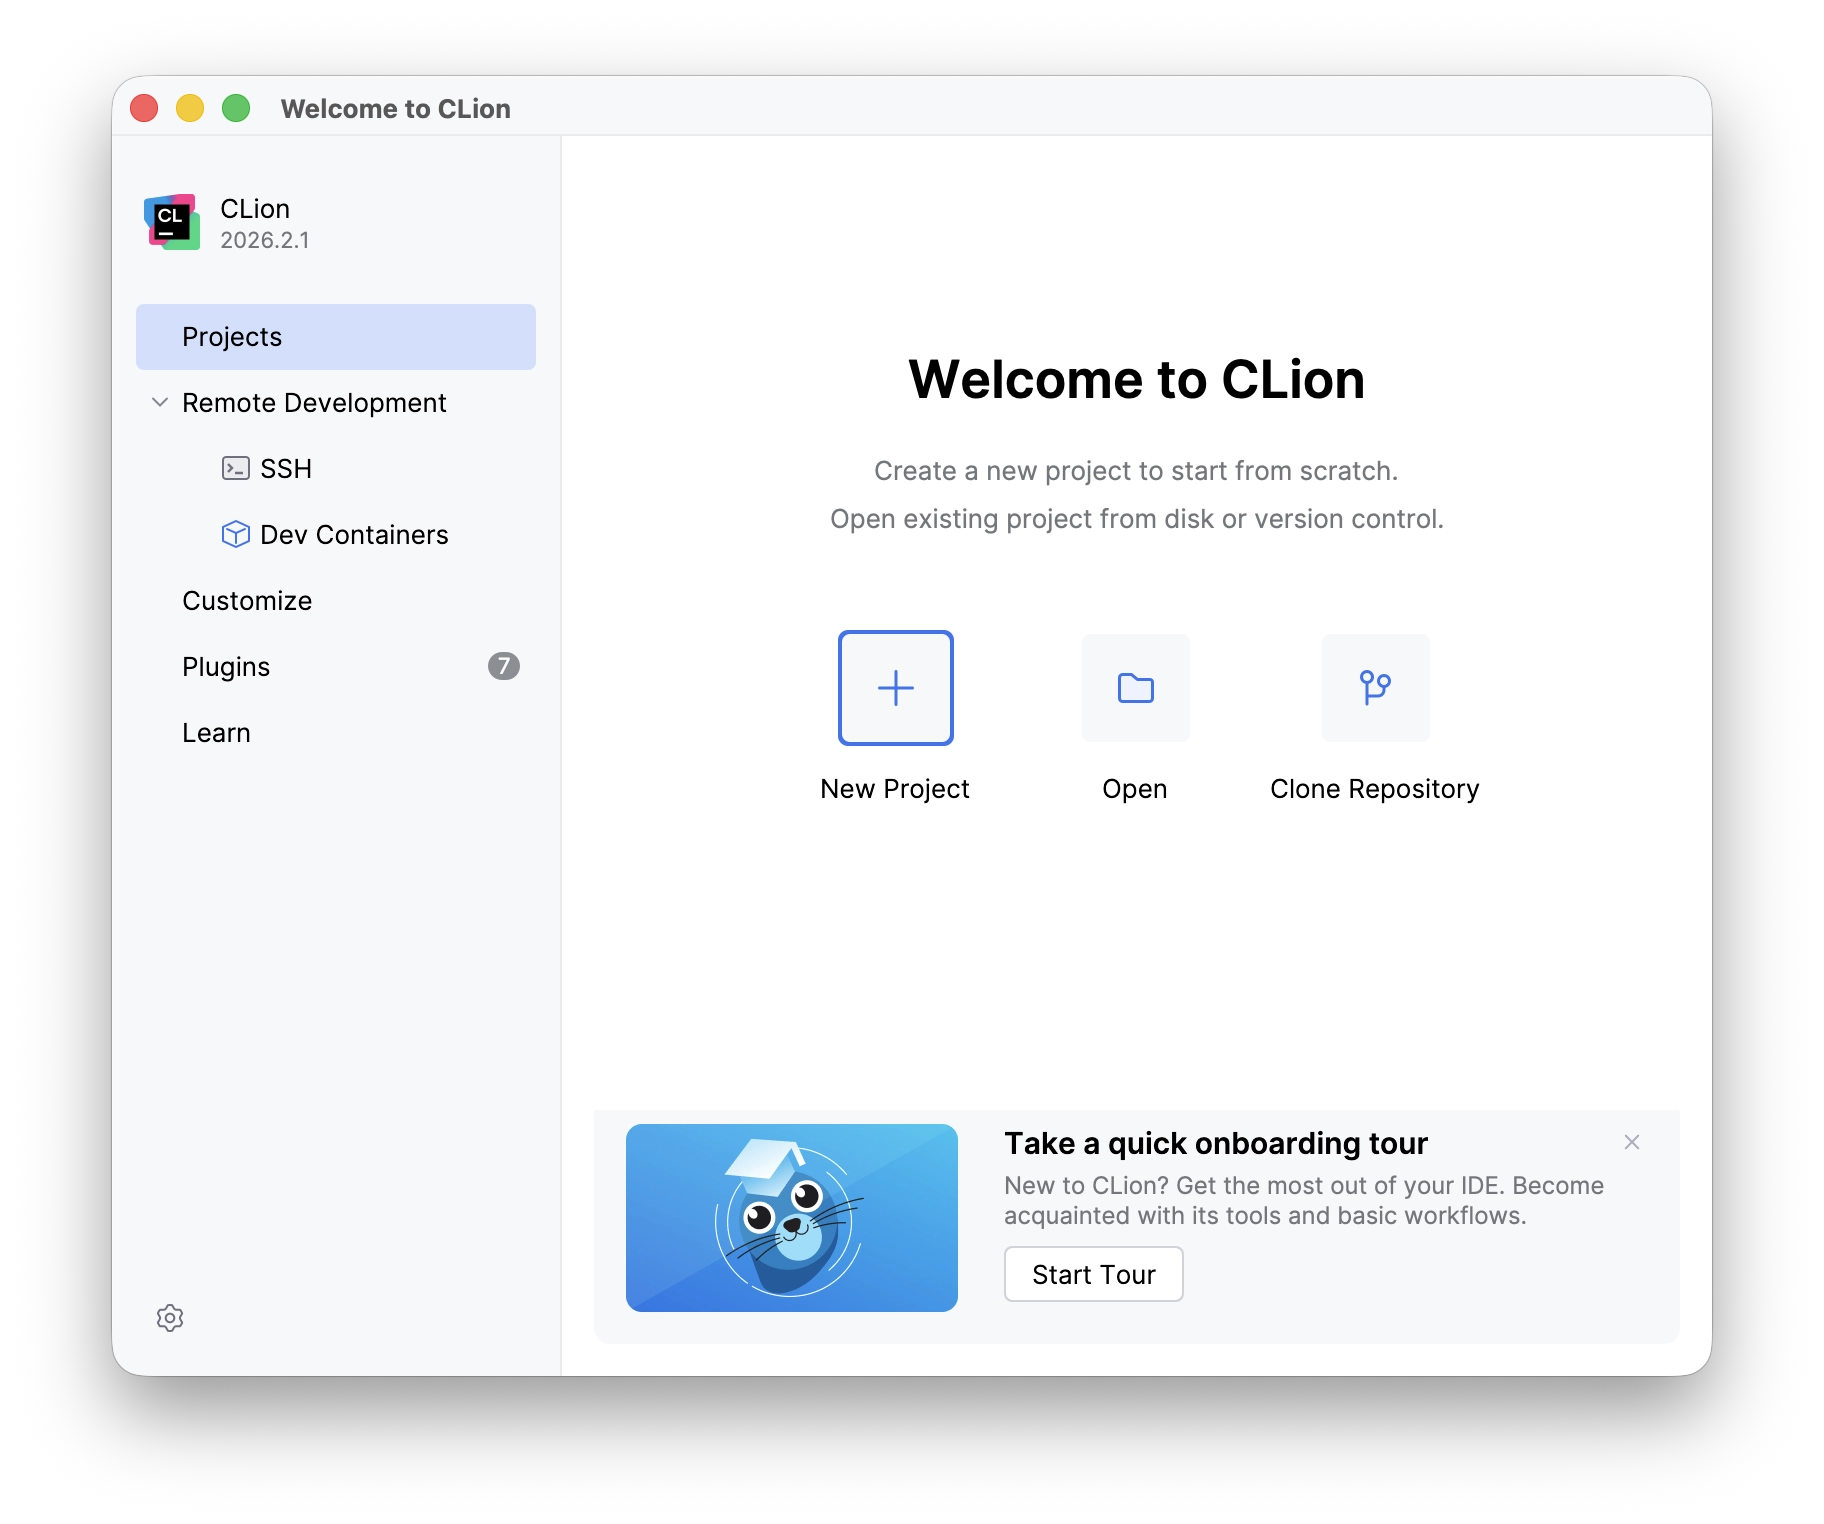Click the Take a quick onboarding tour heading
Screen dimensions: 1824x1524
1216,1143
